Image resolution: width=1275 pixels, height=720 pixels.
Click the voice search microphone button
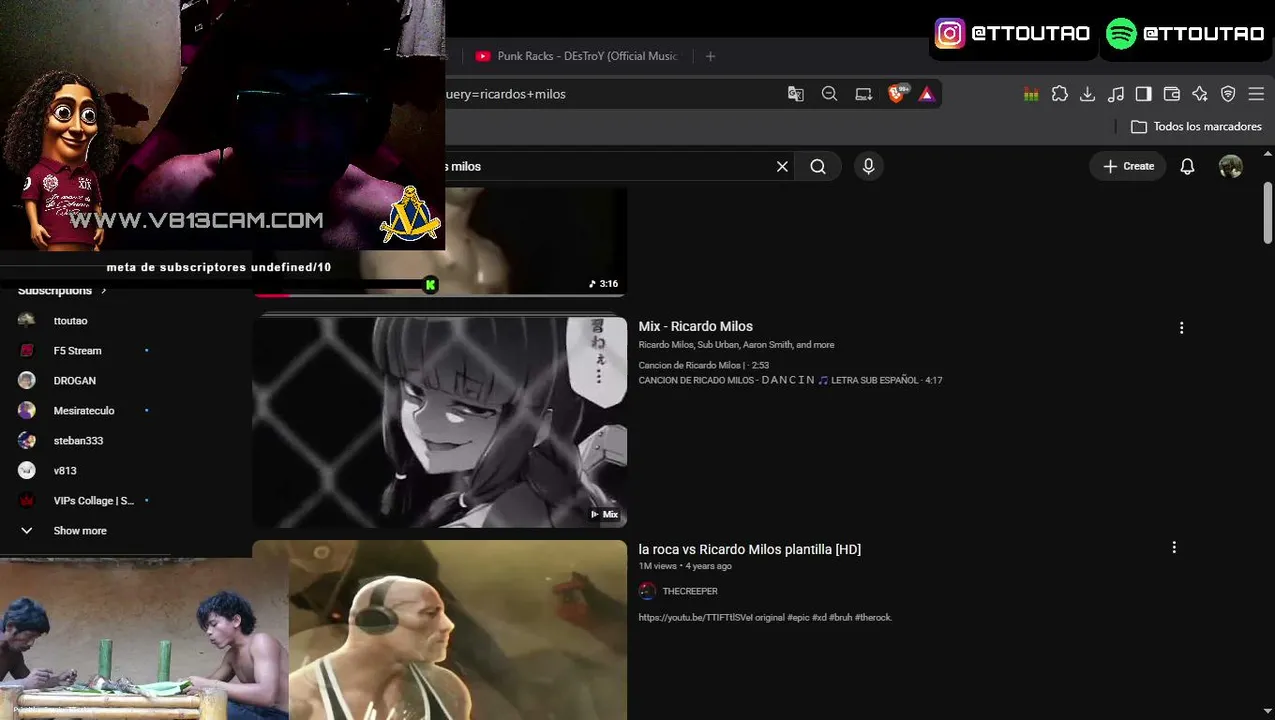coord(868,167)
